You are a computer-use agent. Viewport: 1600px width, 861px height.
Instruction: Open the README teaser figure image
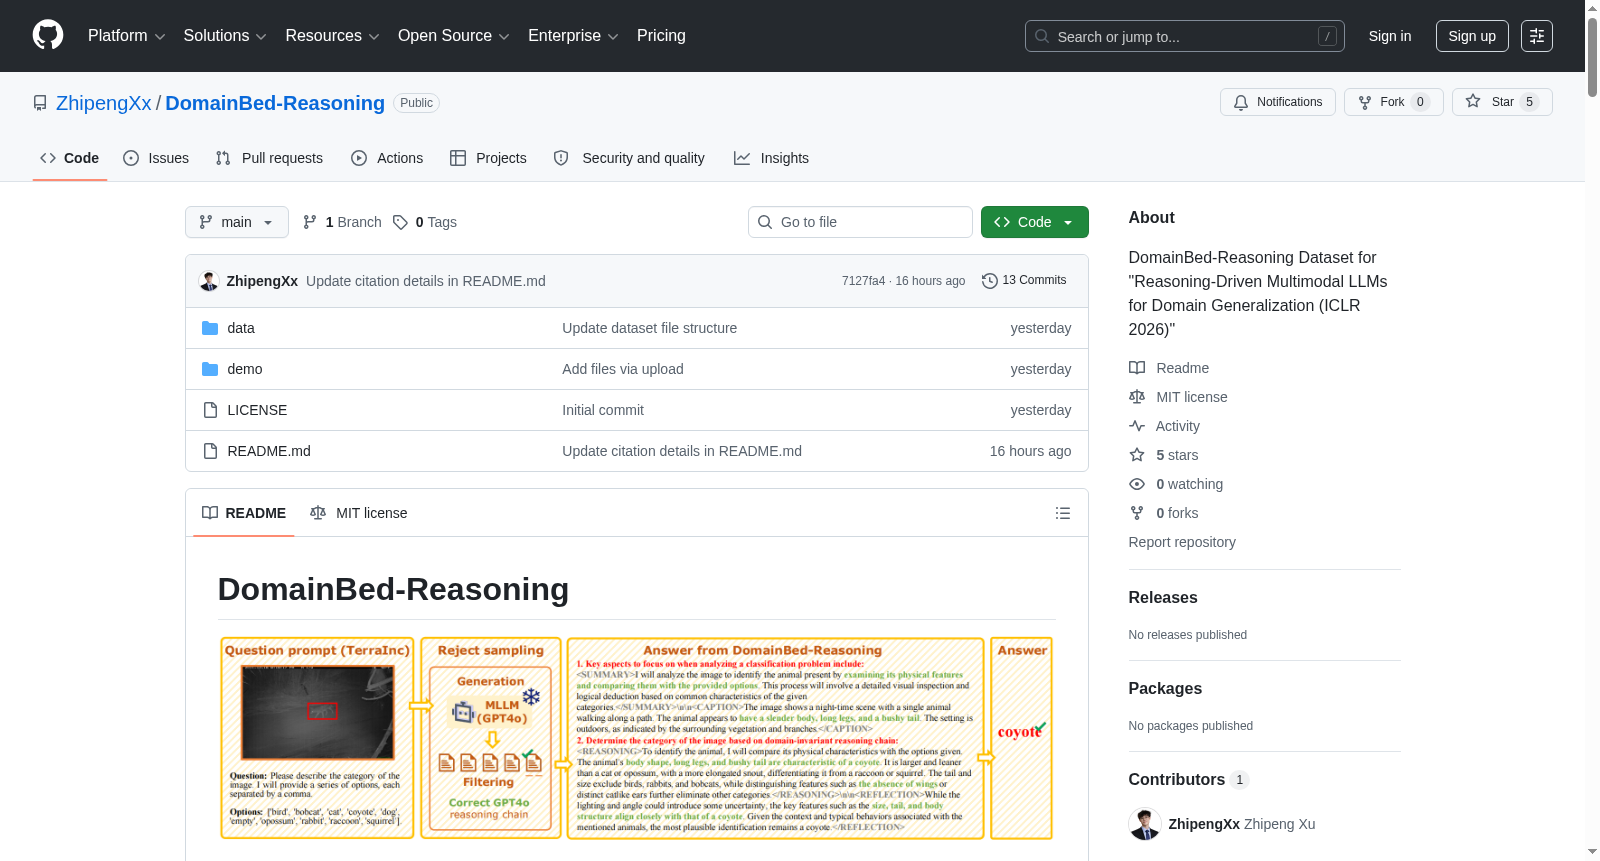pyautogui.click(x=637, y=739)
